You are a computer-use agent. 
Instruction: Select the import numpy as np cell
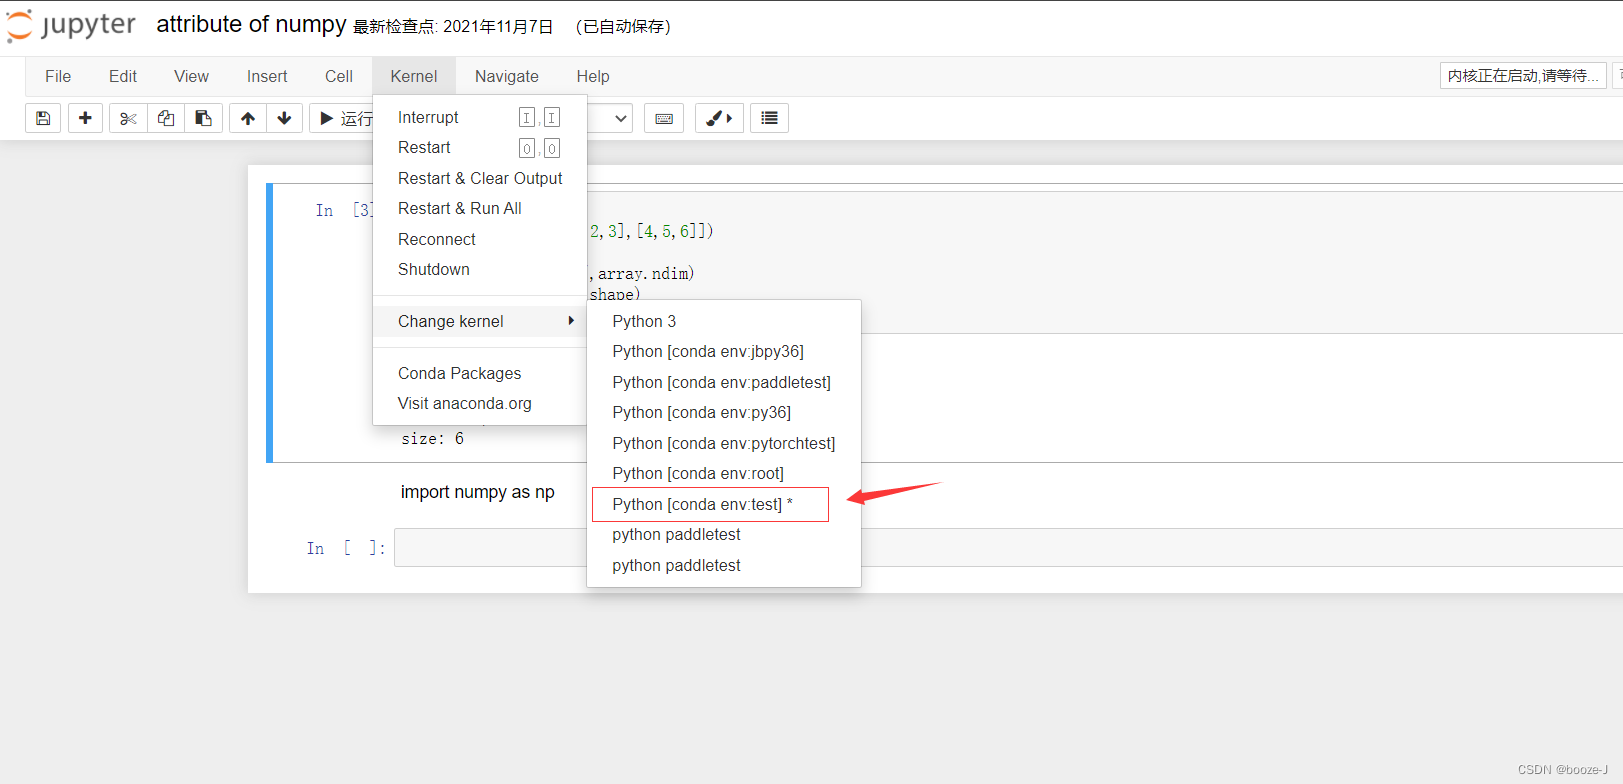point(478,492)
